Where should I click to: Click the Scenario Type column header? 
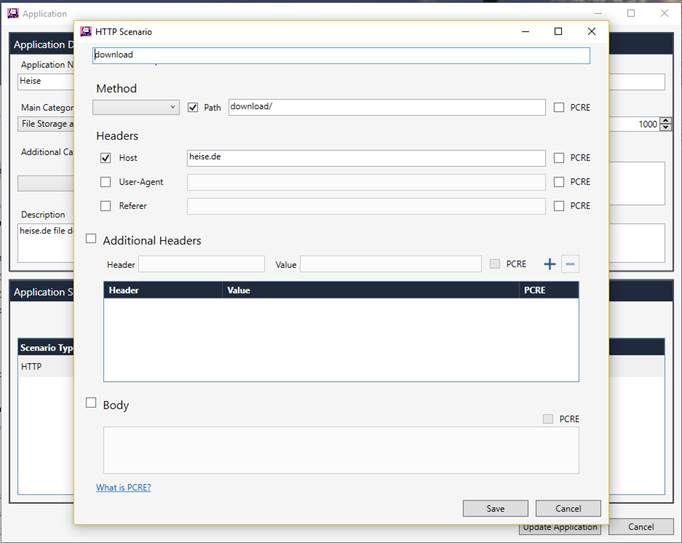pyautogui.click(x=46, y=348)
